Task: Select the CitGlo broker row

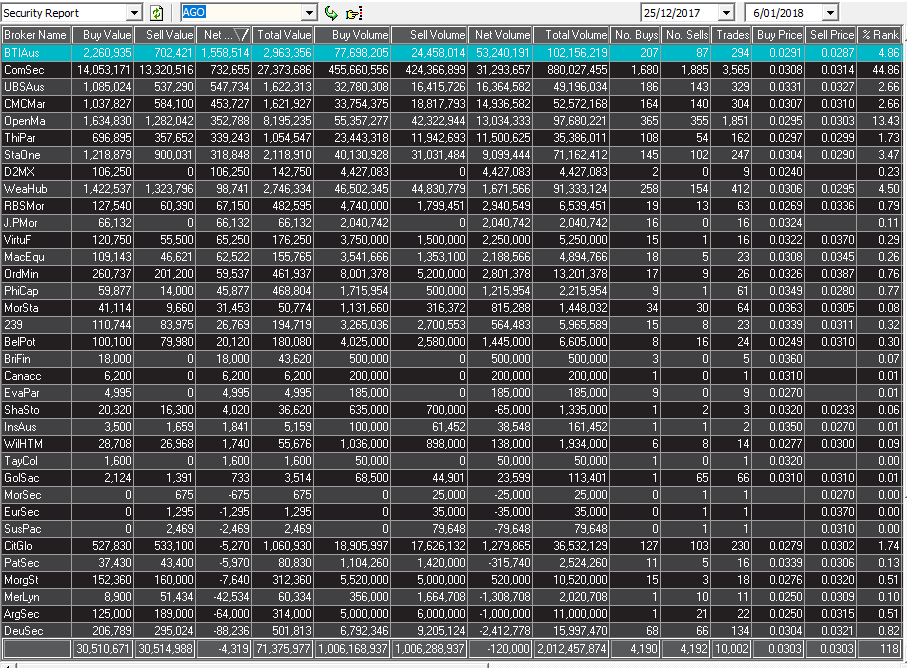Action: click(452, 546)
